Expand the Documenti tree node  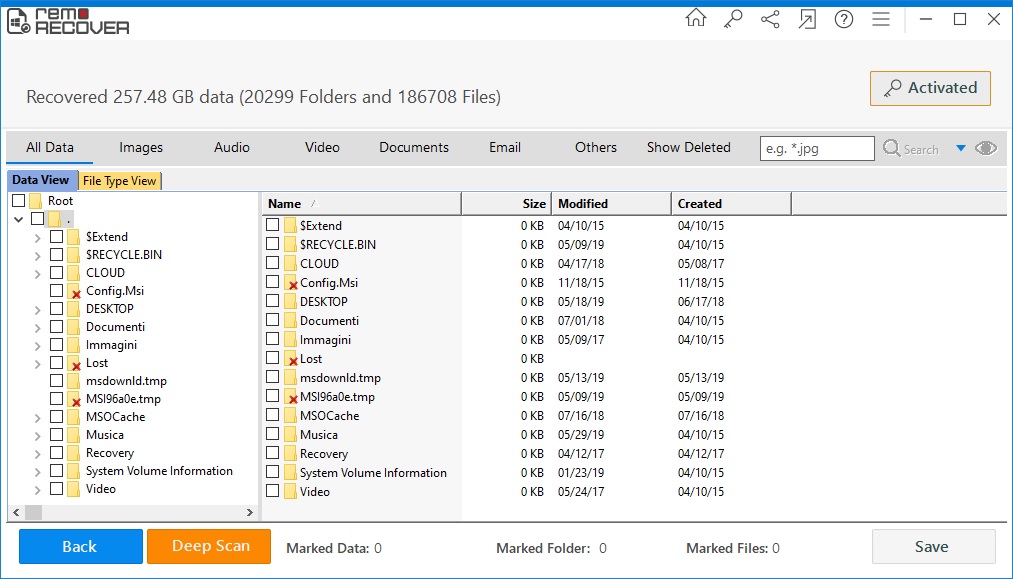click(x=38, y=327)
